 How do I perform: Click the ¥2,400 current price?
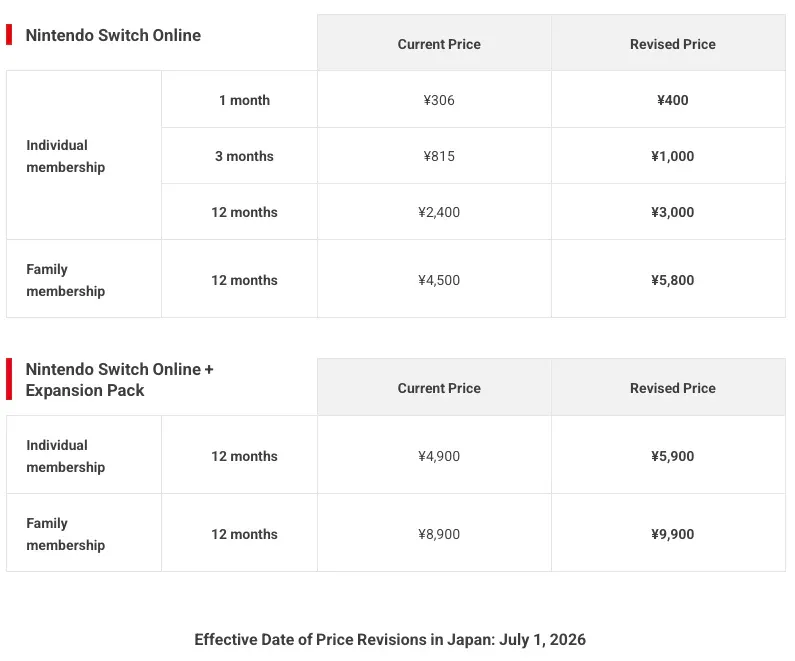coord(439,212)
